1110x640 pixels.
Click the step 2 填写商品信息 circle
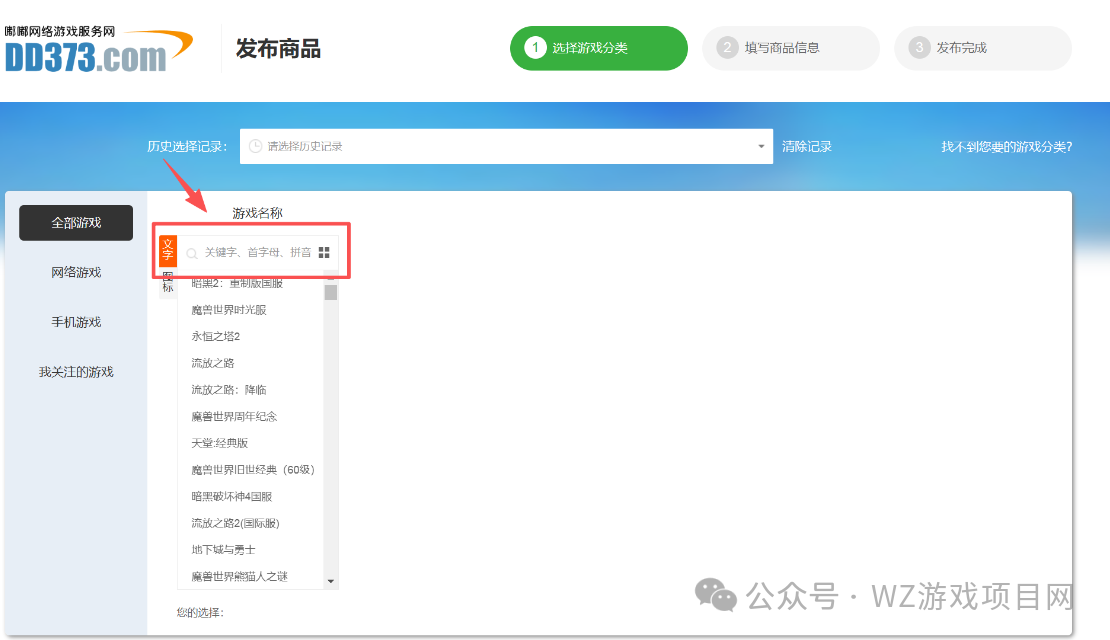(727, 48)
